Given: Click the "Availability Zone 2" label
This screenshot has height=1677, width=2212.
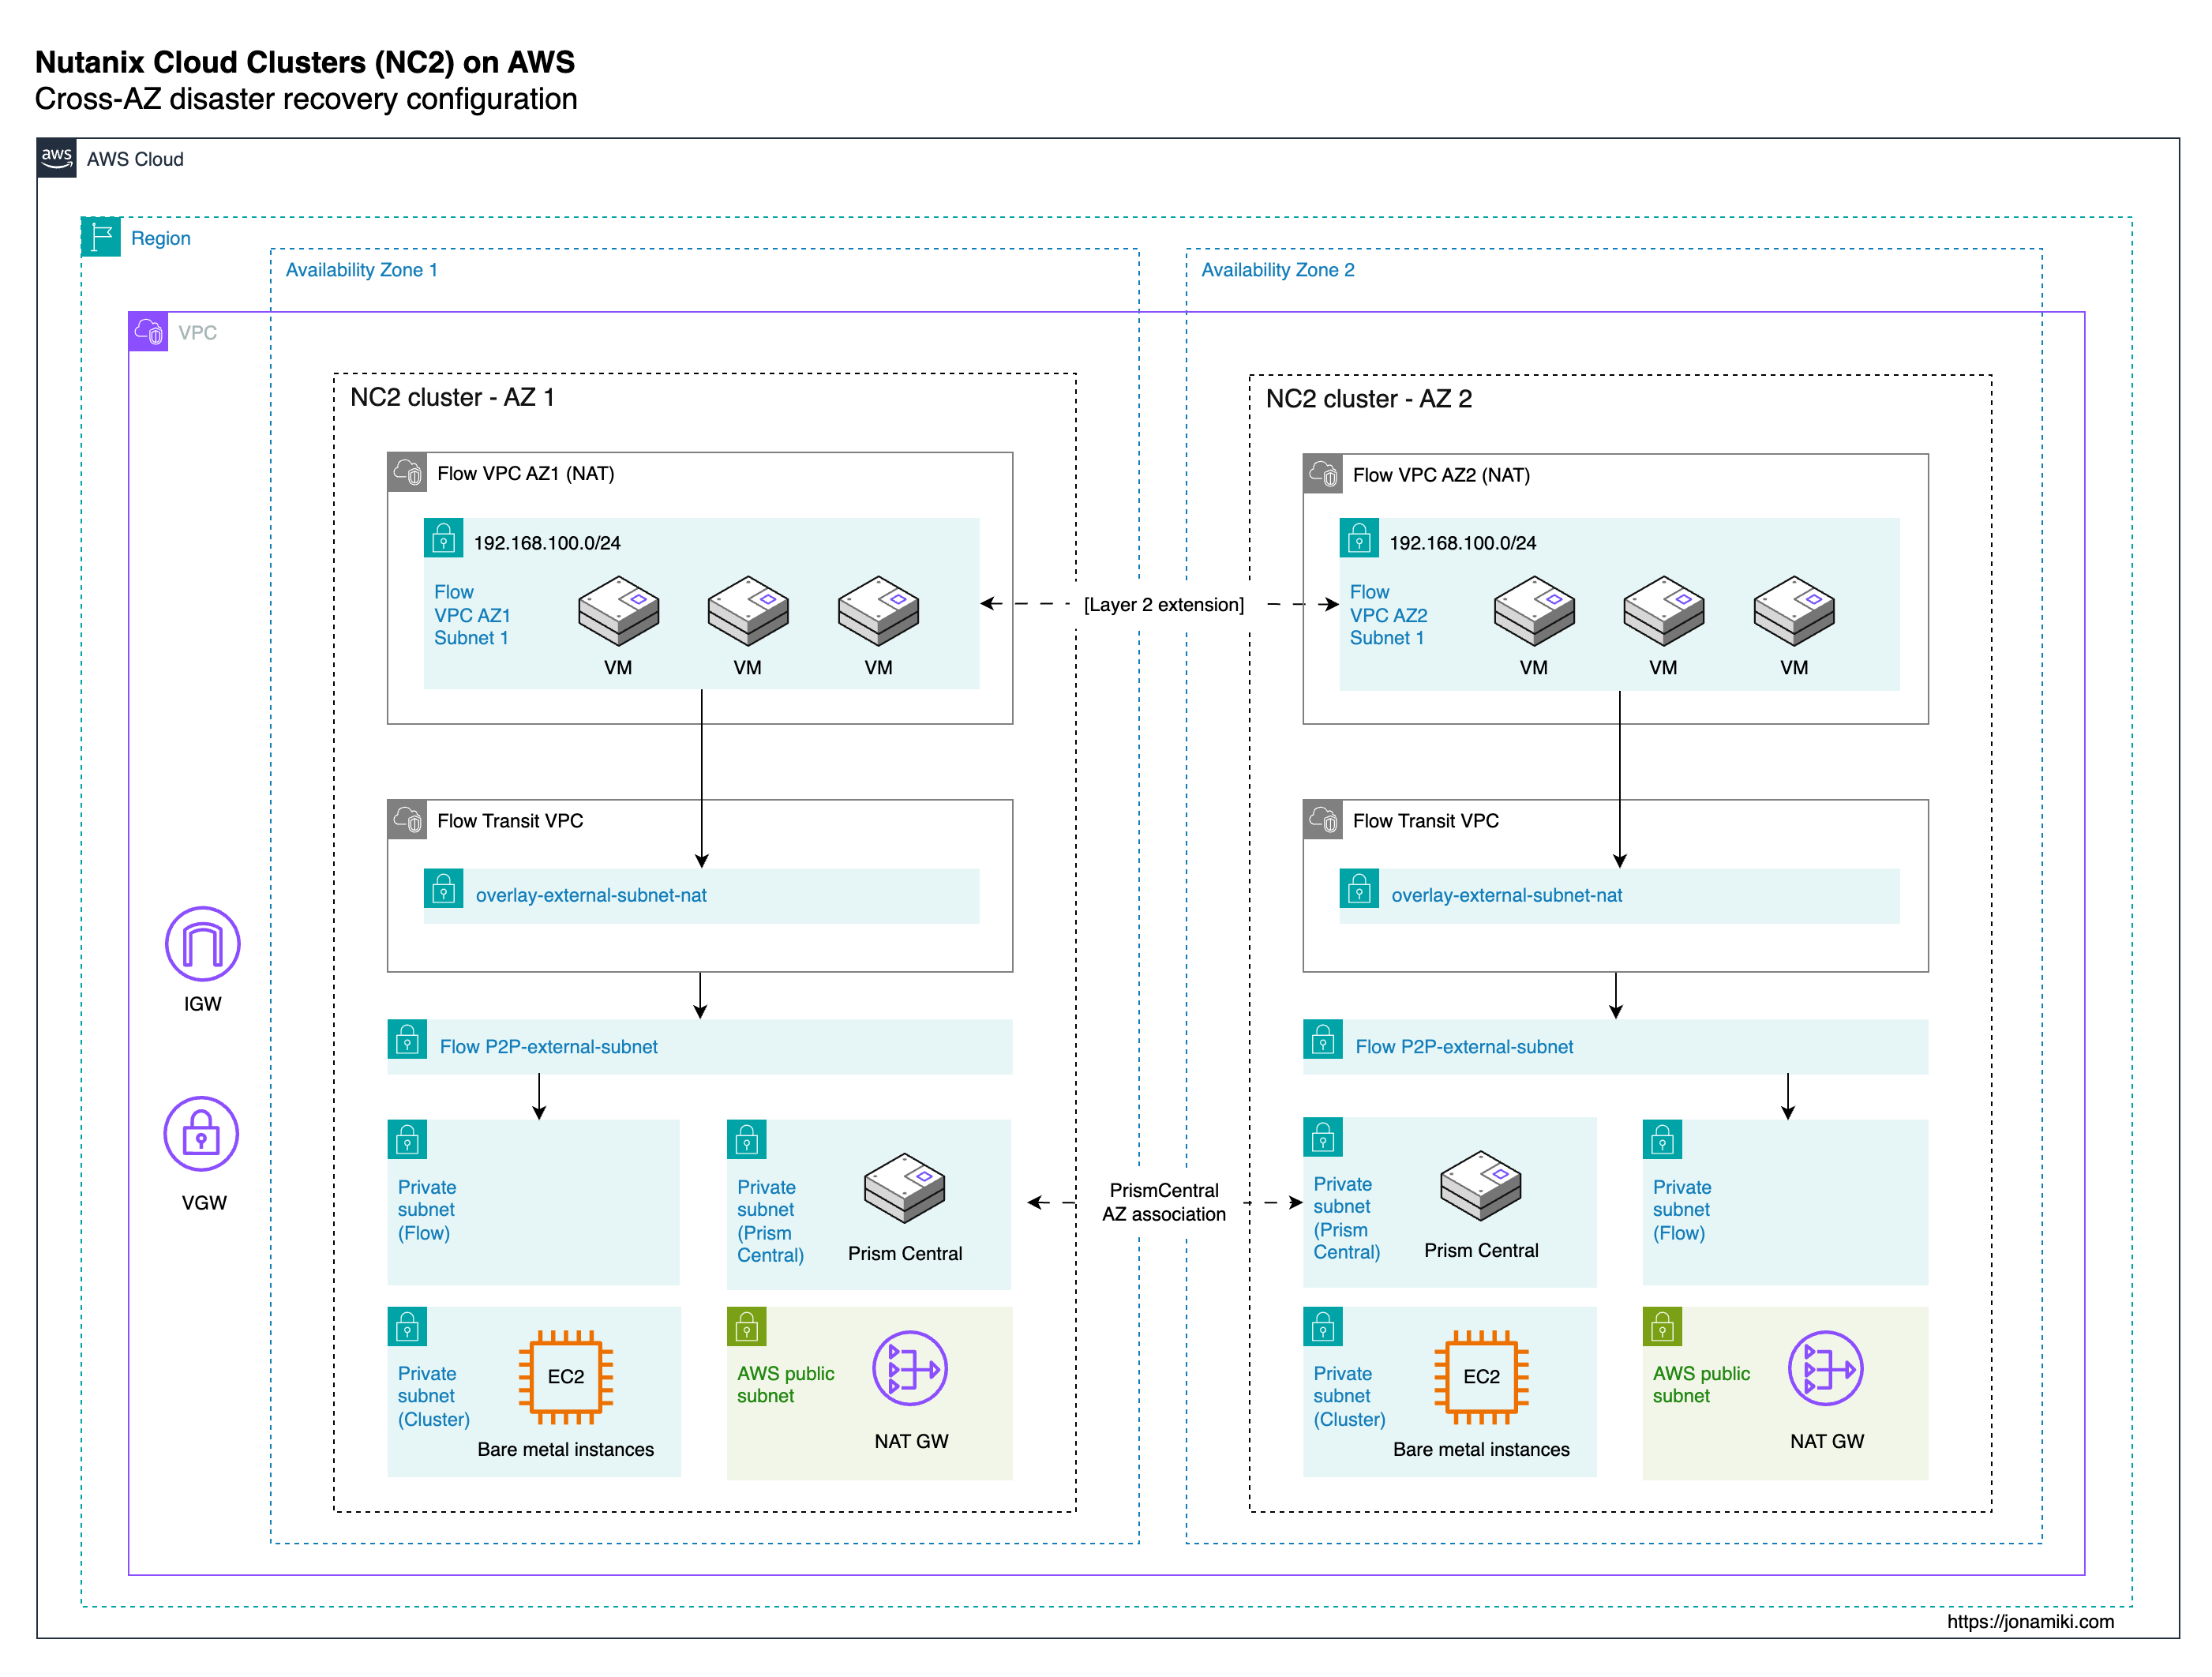Looking at the screenshot, I should tap(1278, 270).
